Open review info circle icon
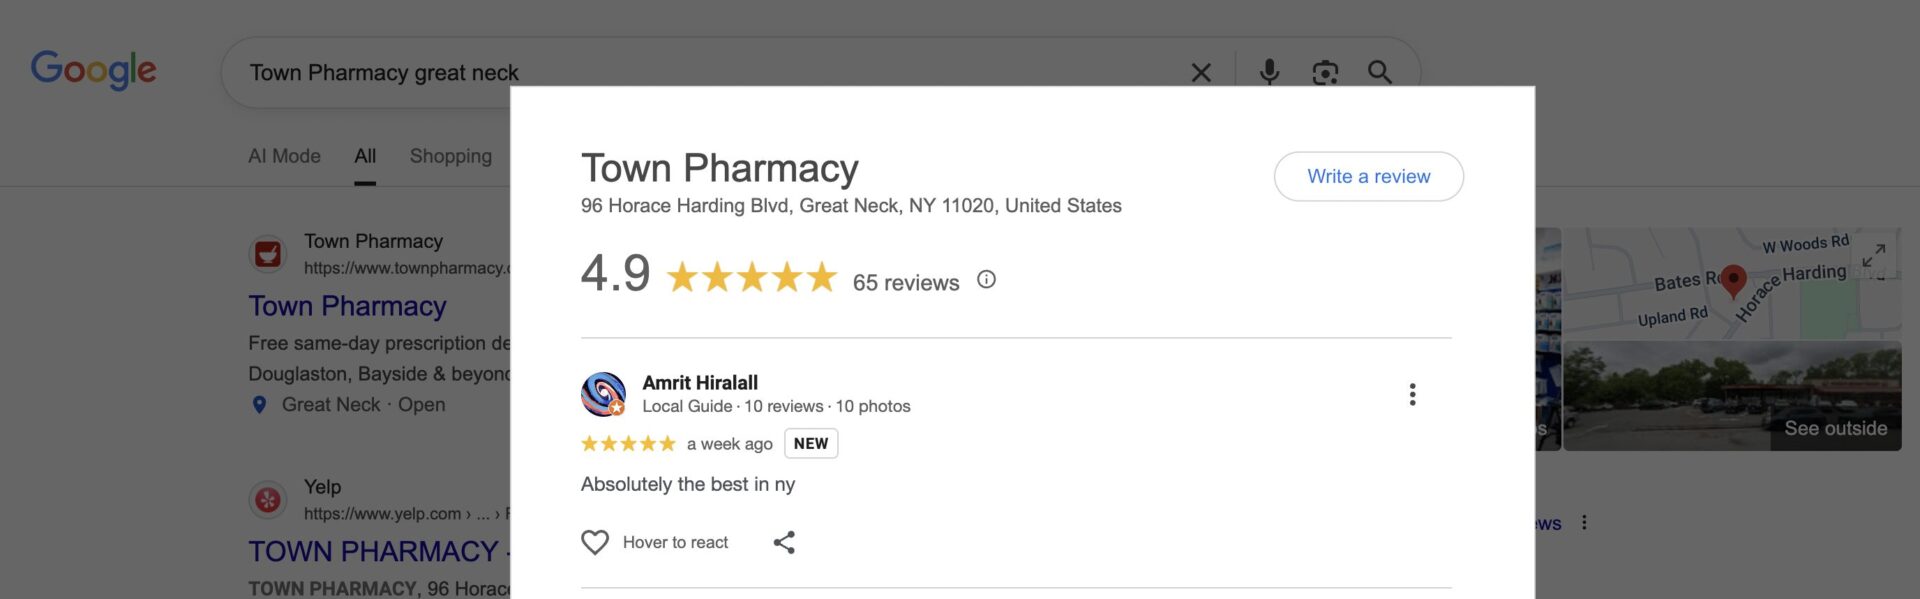Viewport: 1920px width, 599px height. [986, 280]
